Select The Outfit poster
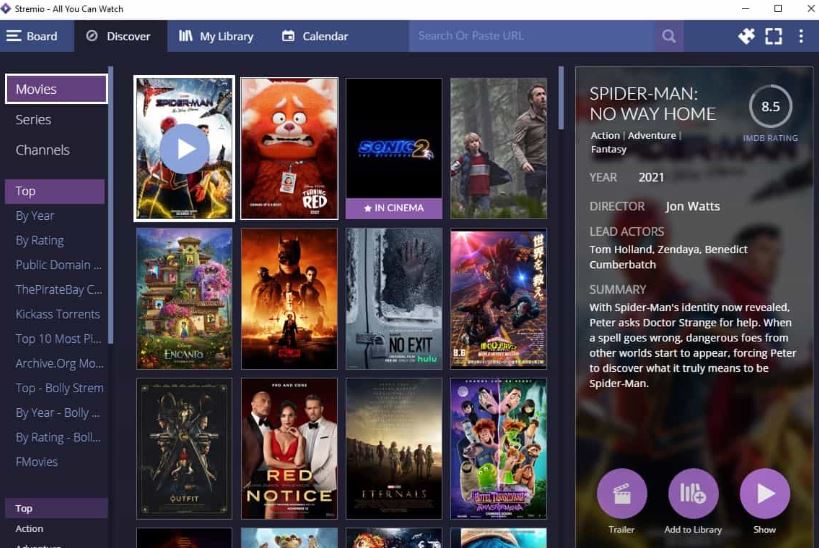819x548 pixels. click(184, 449)
